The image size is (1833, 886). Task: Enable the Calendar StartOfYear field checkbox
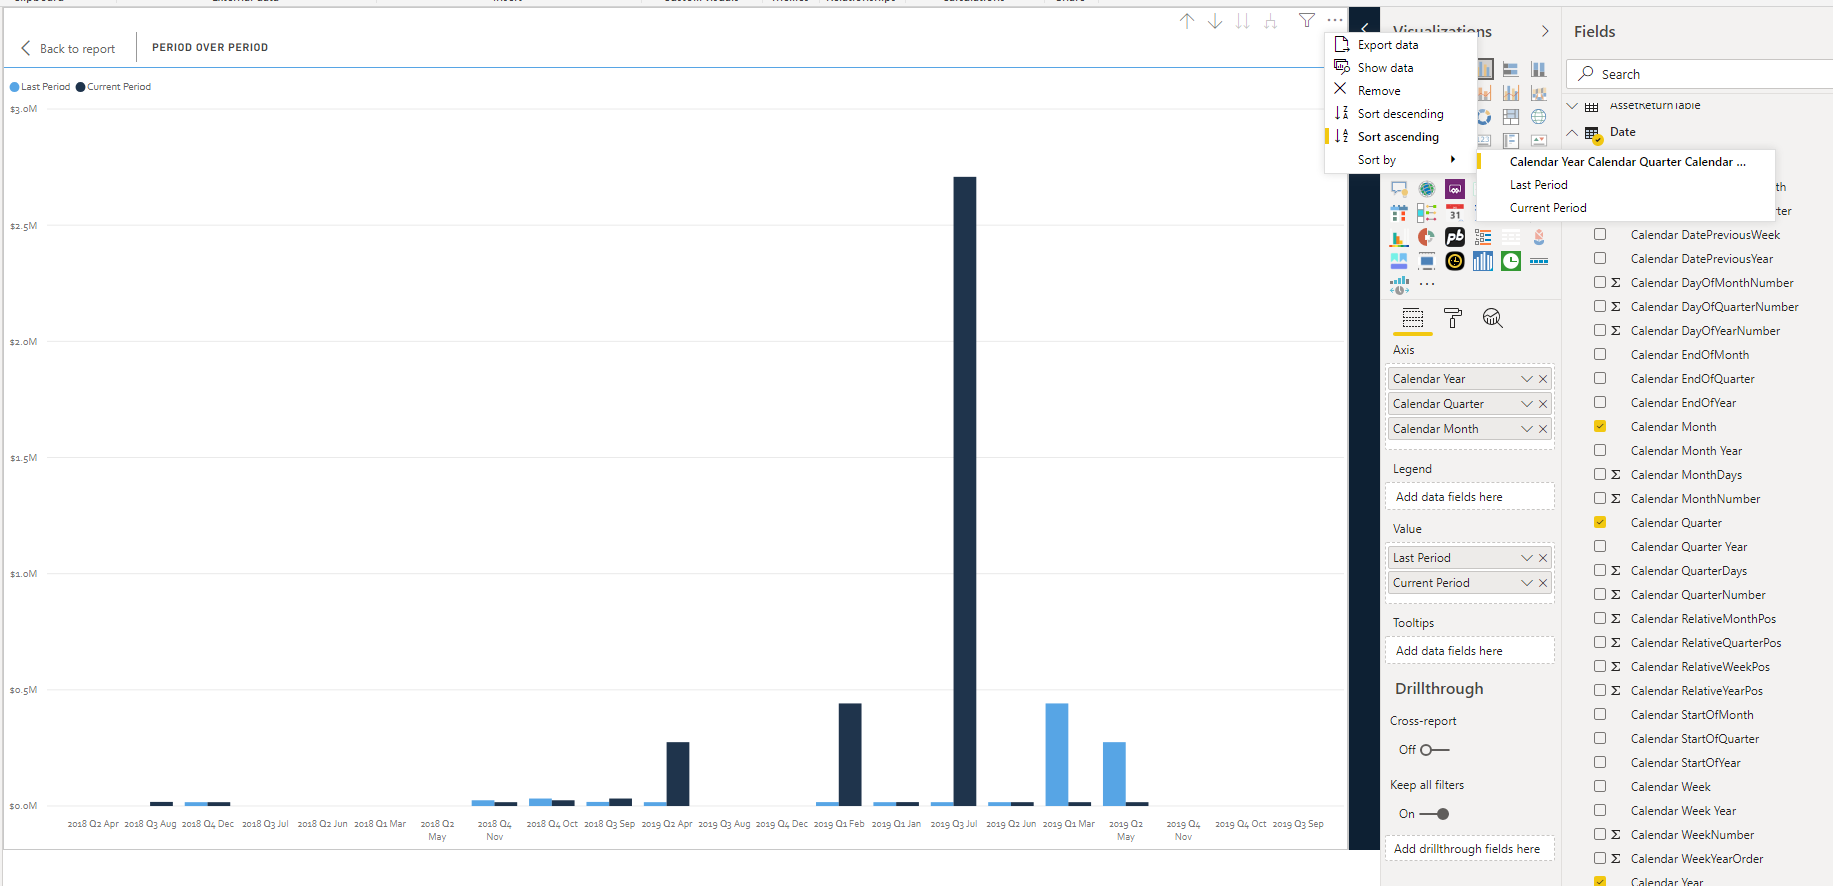1600,762
